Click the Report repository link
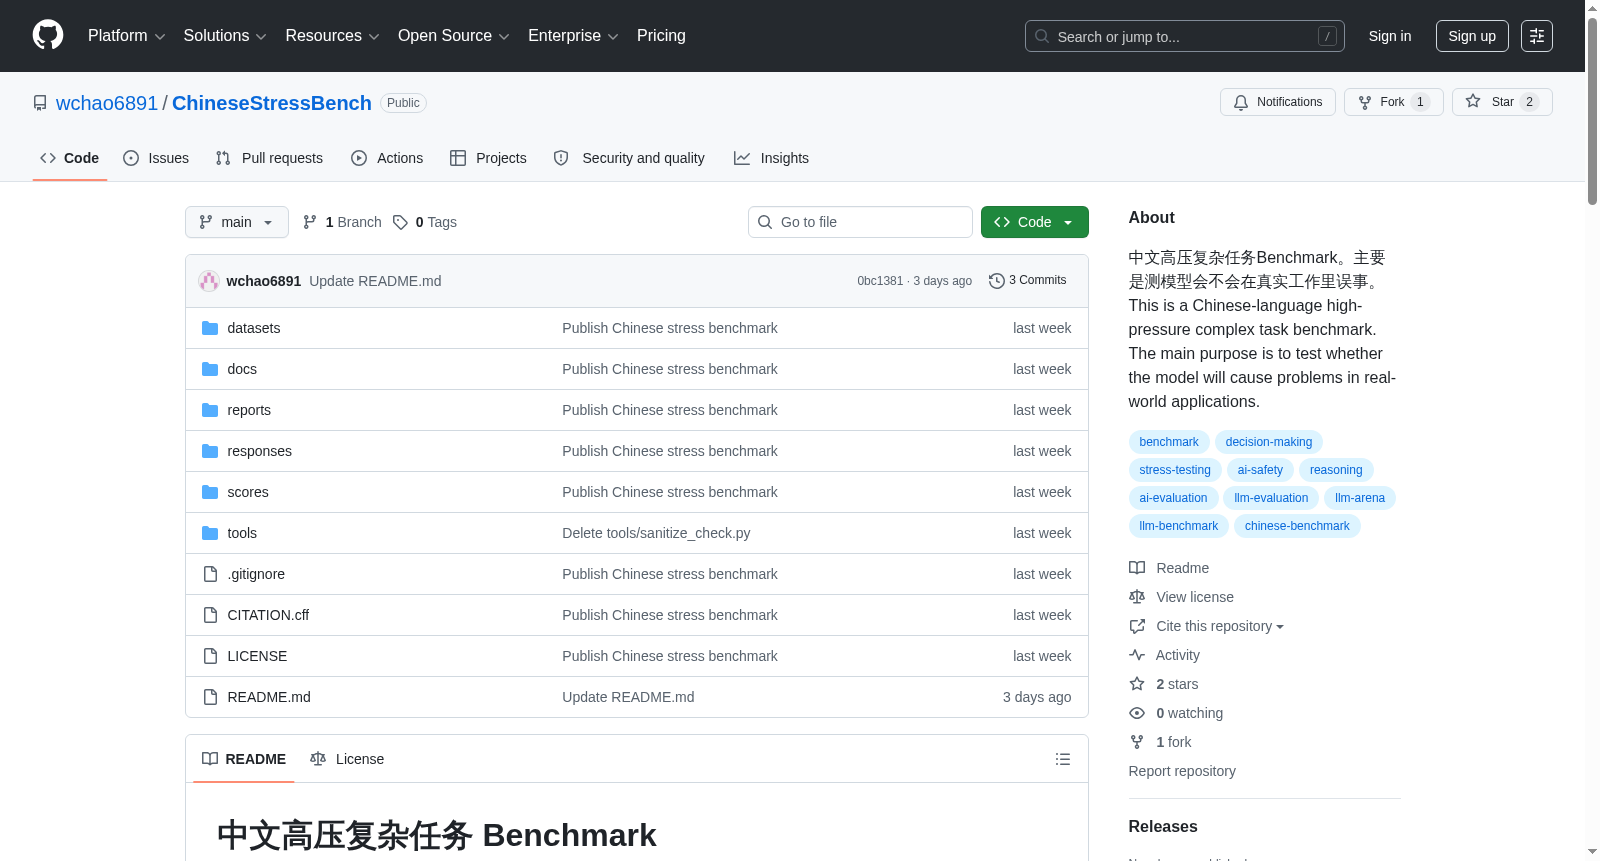Image resolution: width=1600 pixels, height=861 pixels. [x=1182, y=771]
